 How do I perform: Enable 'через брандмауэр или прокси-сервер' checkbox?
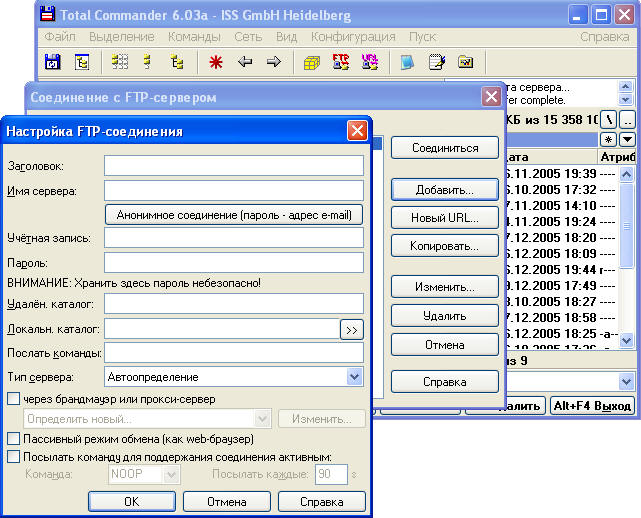tap(13, 399)
